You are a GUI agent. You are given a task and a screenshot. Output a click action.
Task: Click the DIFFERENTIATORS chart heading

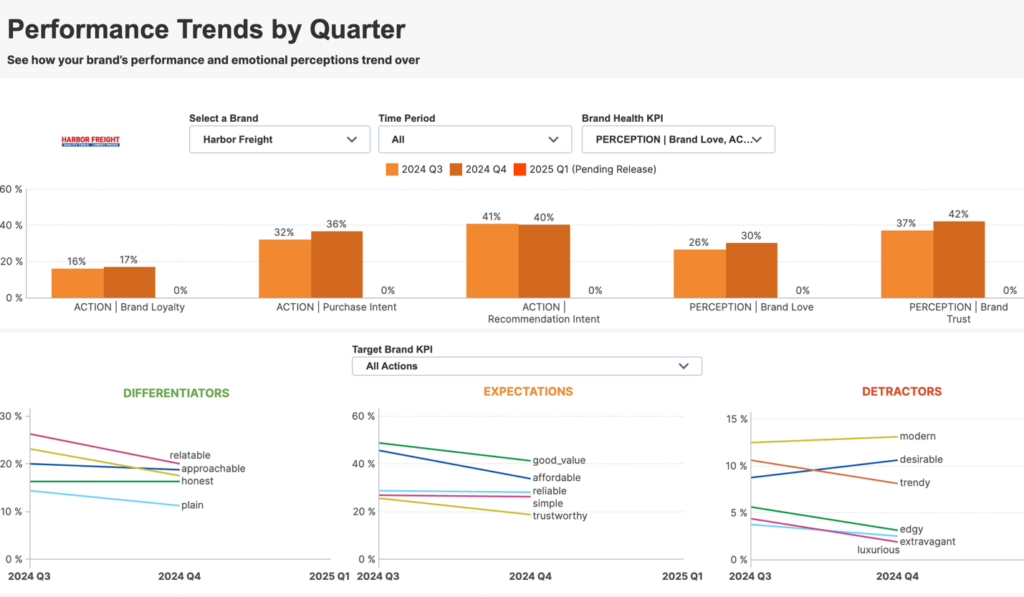click(176, 393)
